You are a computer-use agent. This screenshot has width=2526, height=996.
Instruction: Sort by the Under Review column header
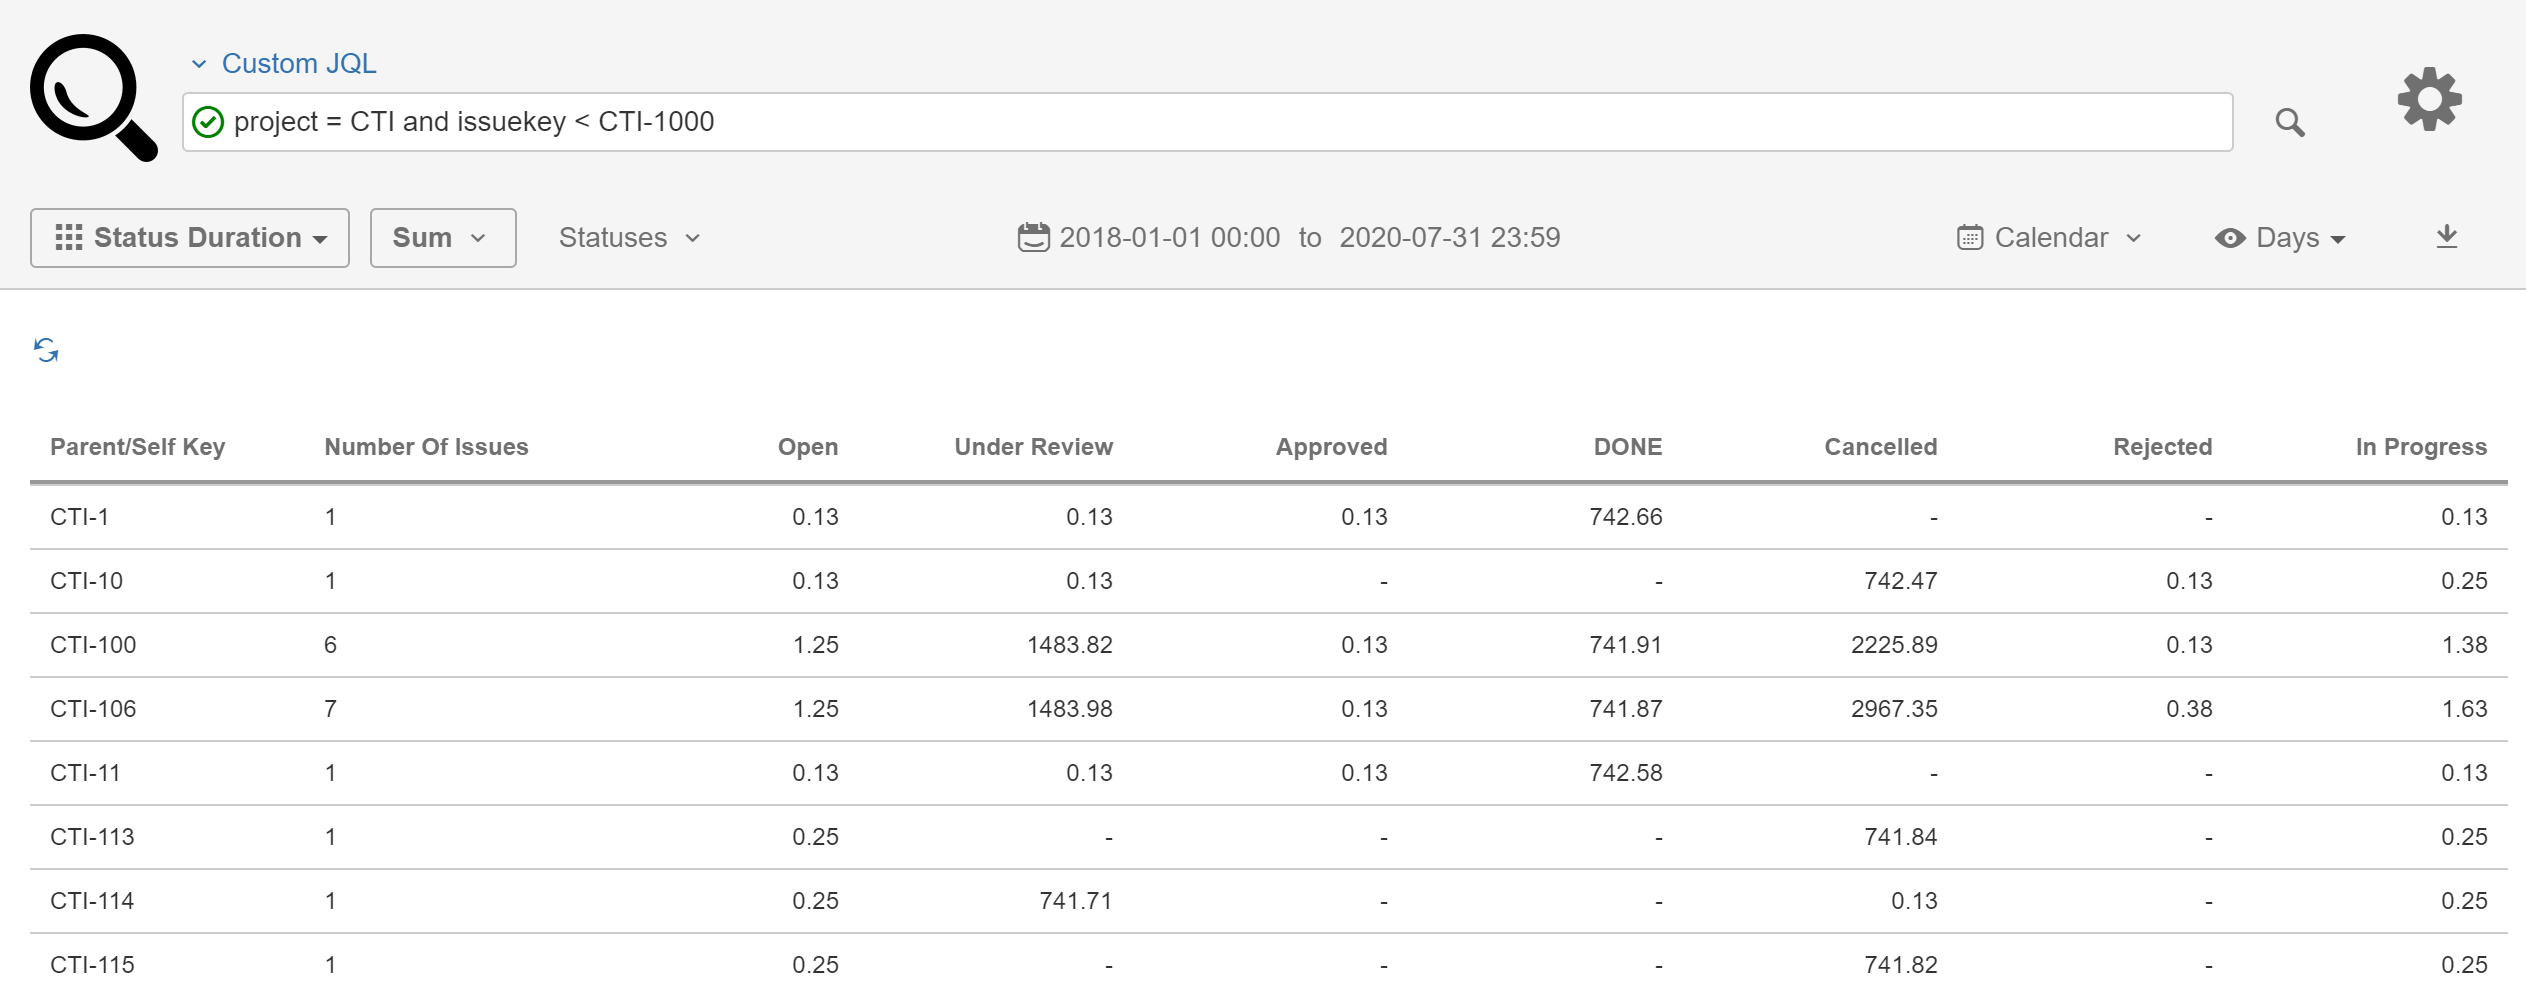coord(1033,446)
